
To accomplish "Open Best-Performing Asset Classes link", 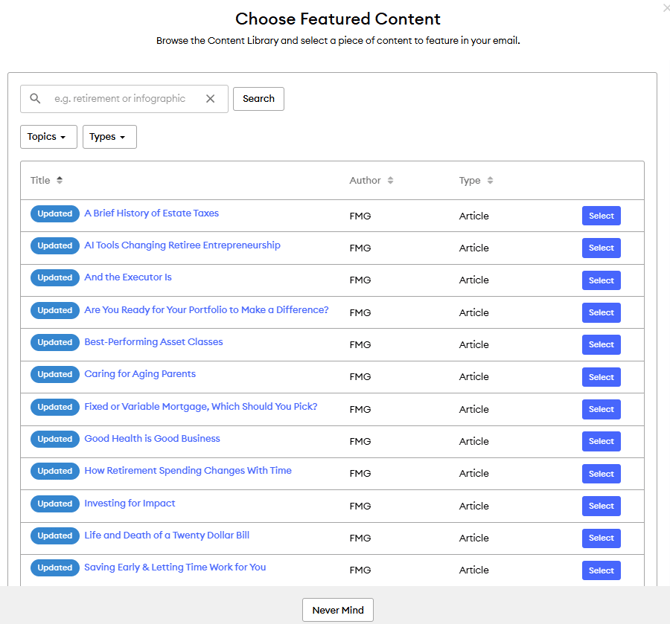I will [153, 342].
